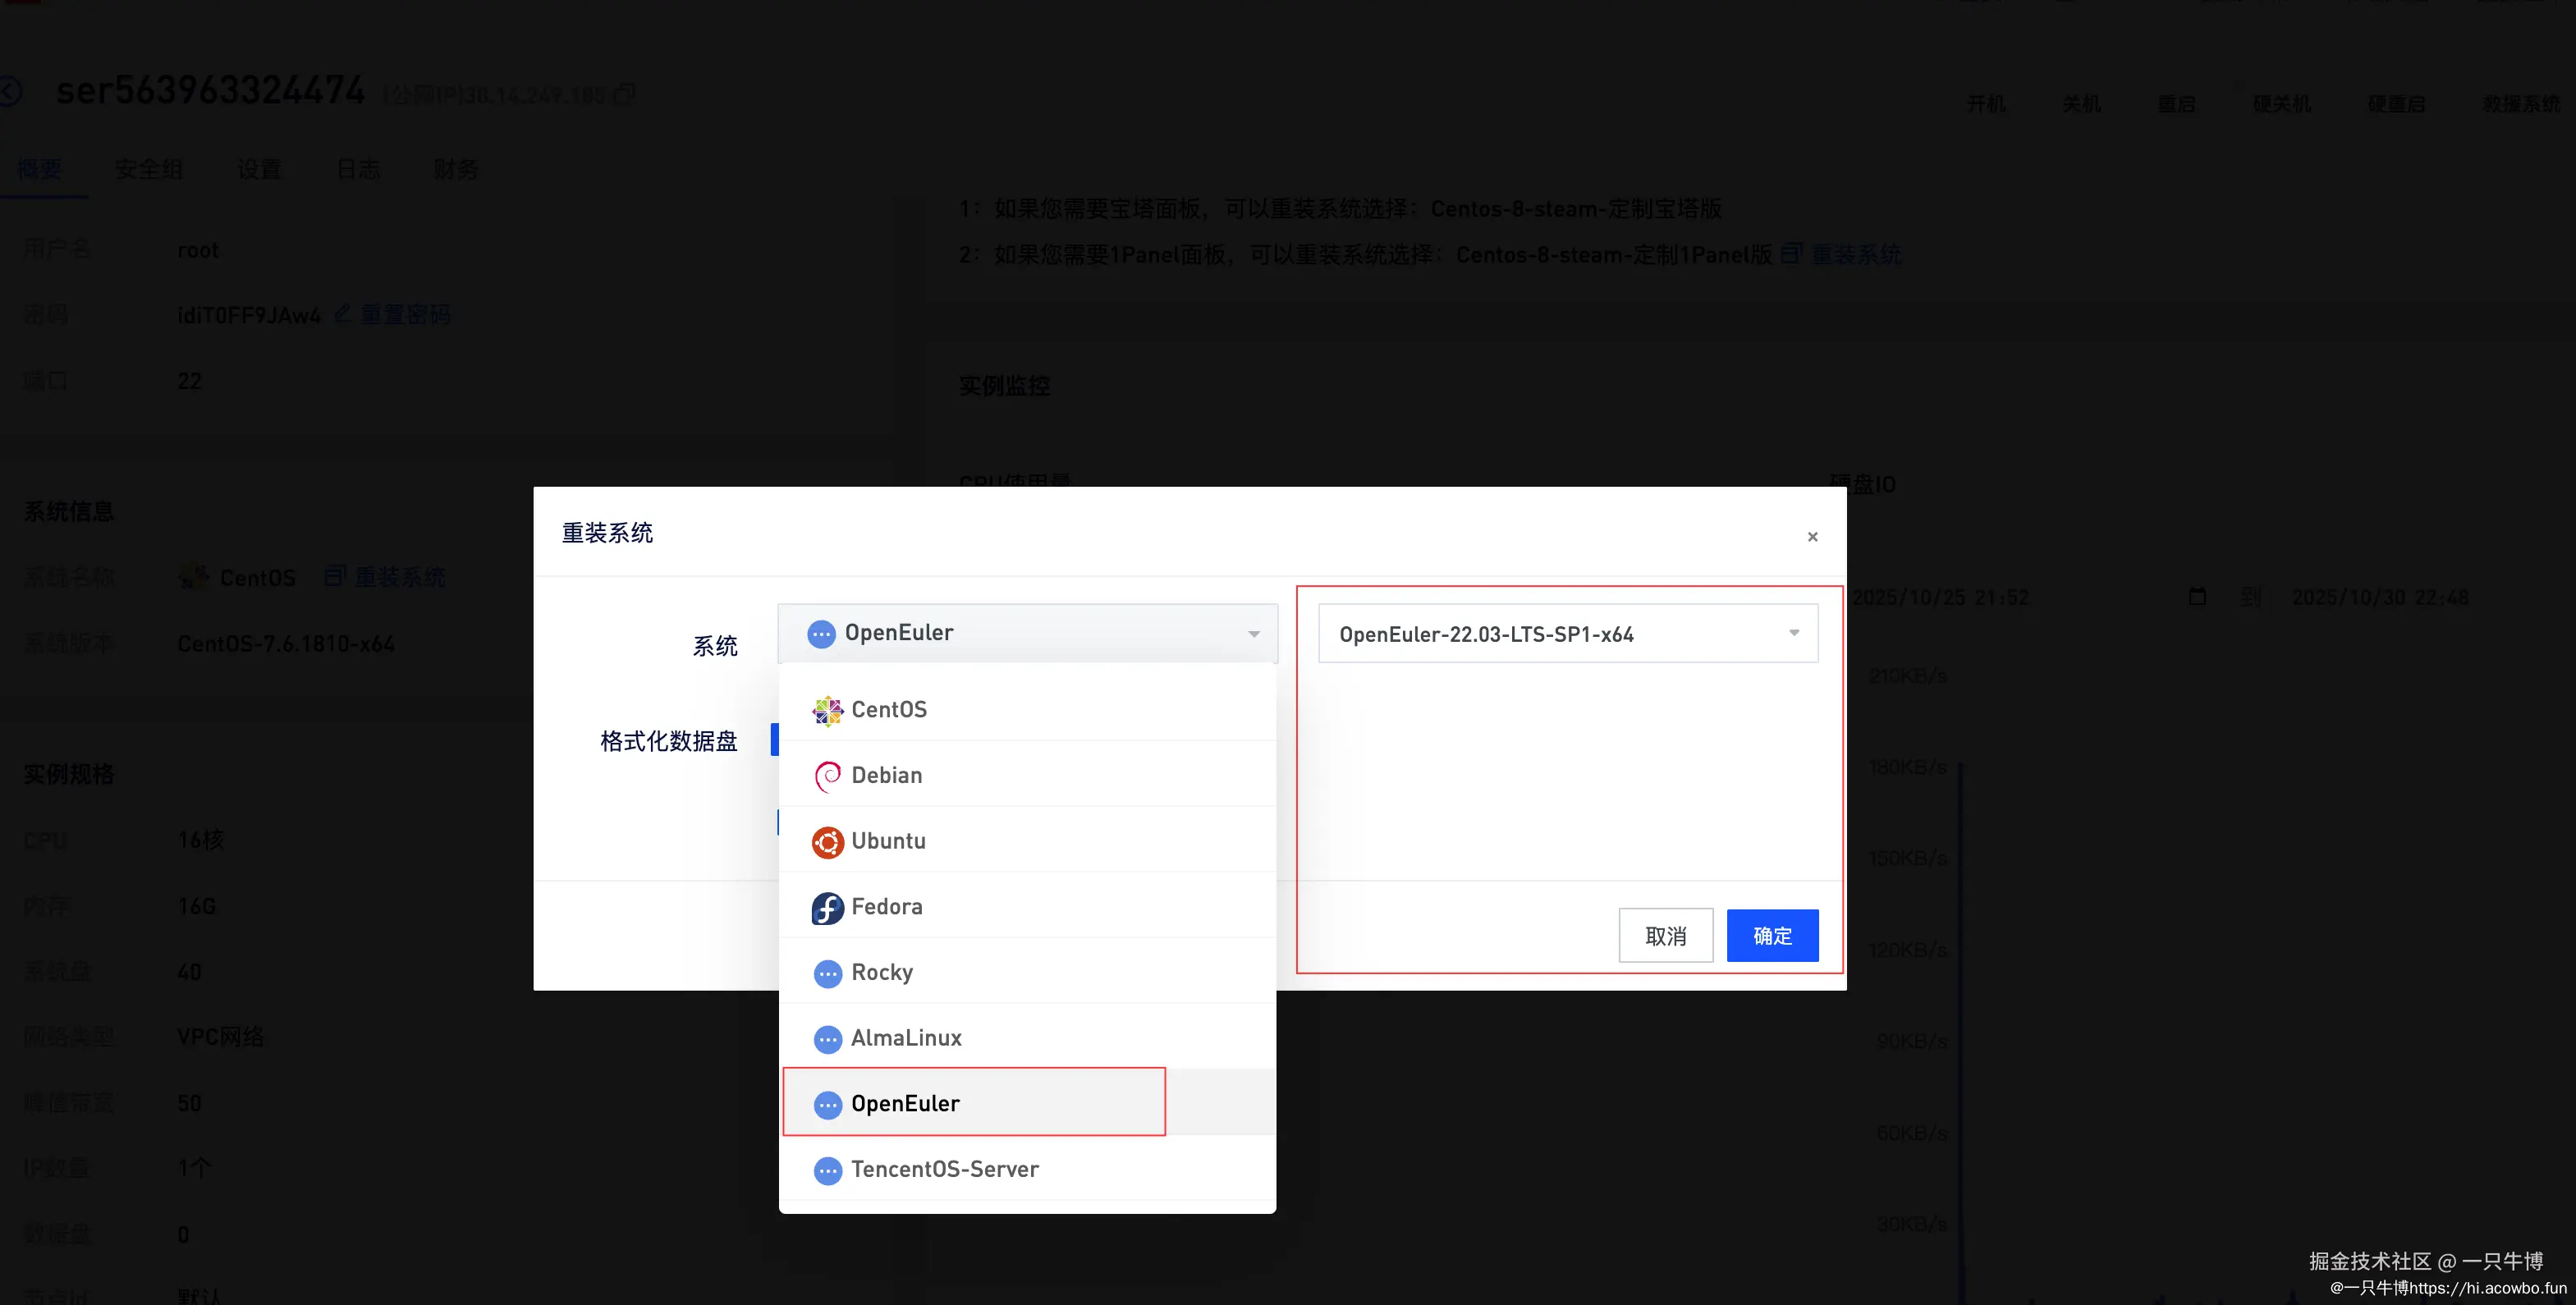Click the 取消 cancel button
Screen dimensions: 2576x1305
click(x=1665, y=936)
